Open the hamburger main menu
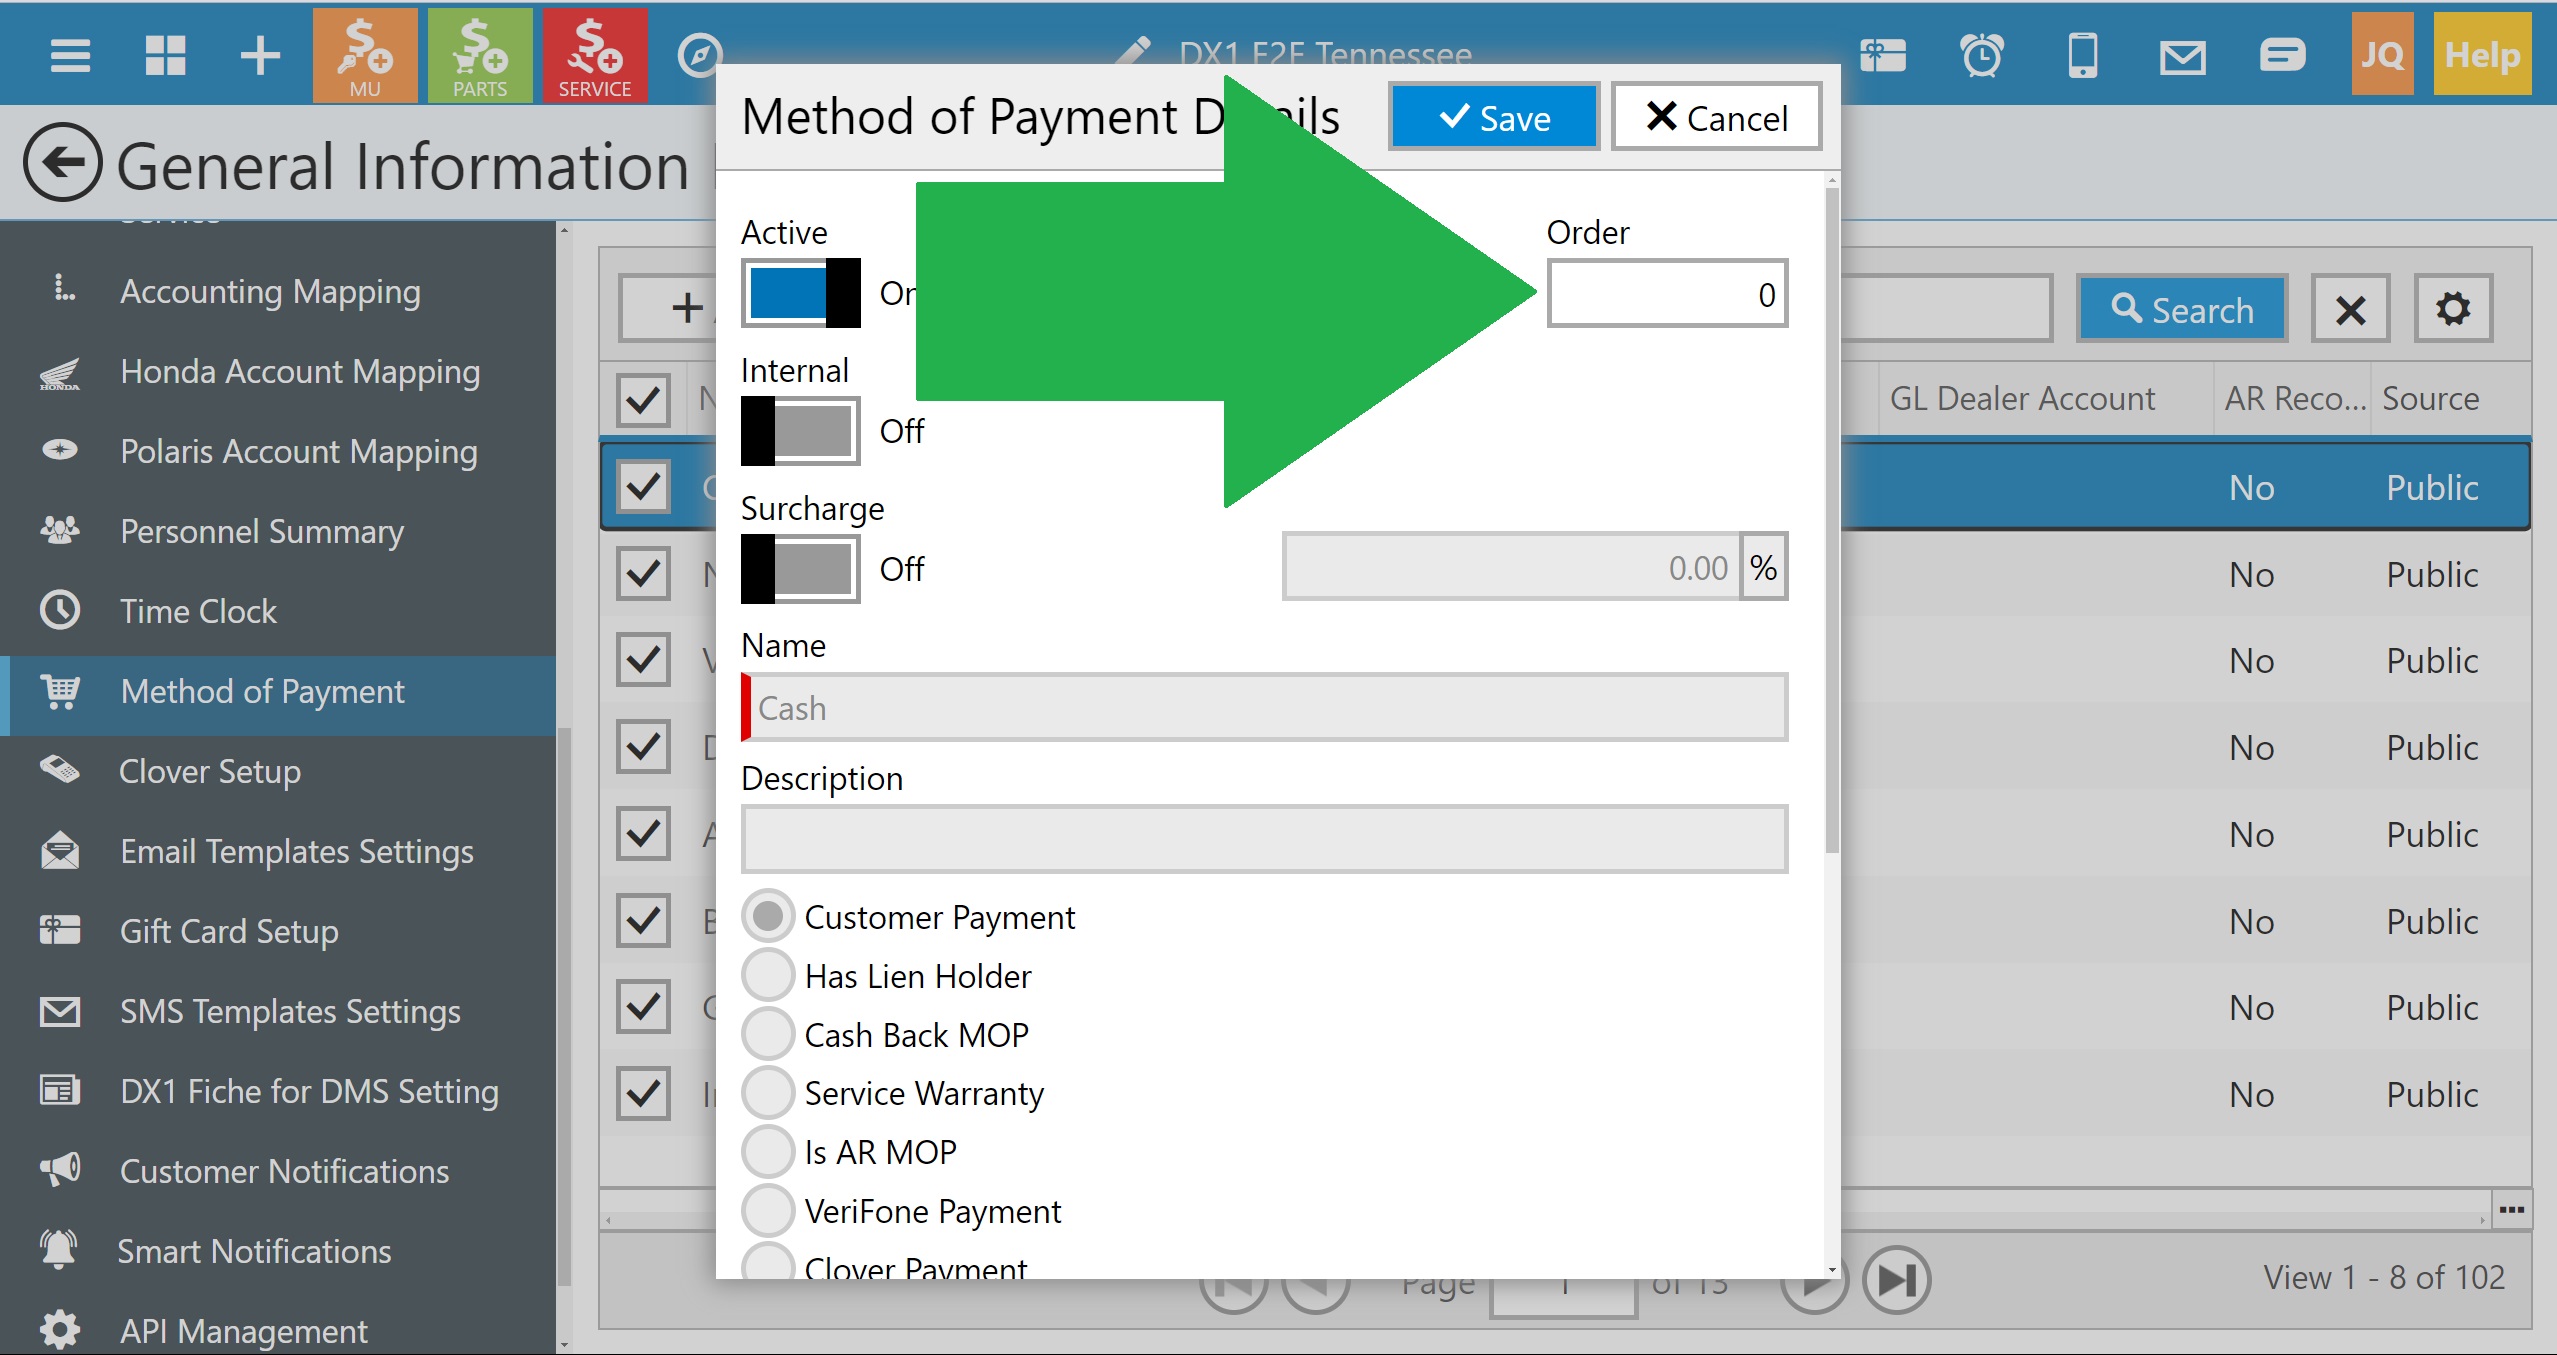This screenshot has width=2557, height=1355. (x=70, y=55)
